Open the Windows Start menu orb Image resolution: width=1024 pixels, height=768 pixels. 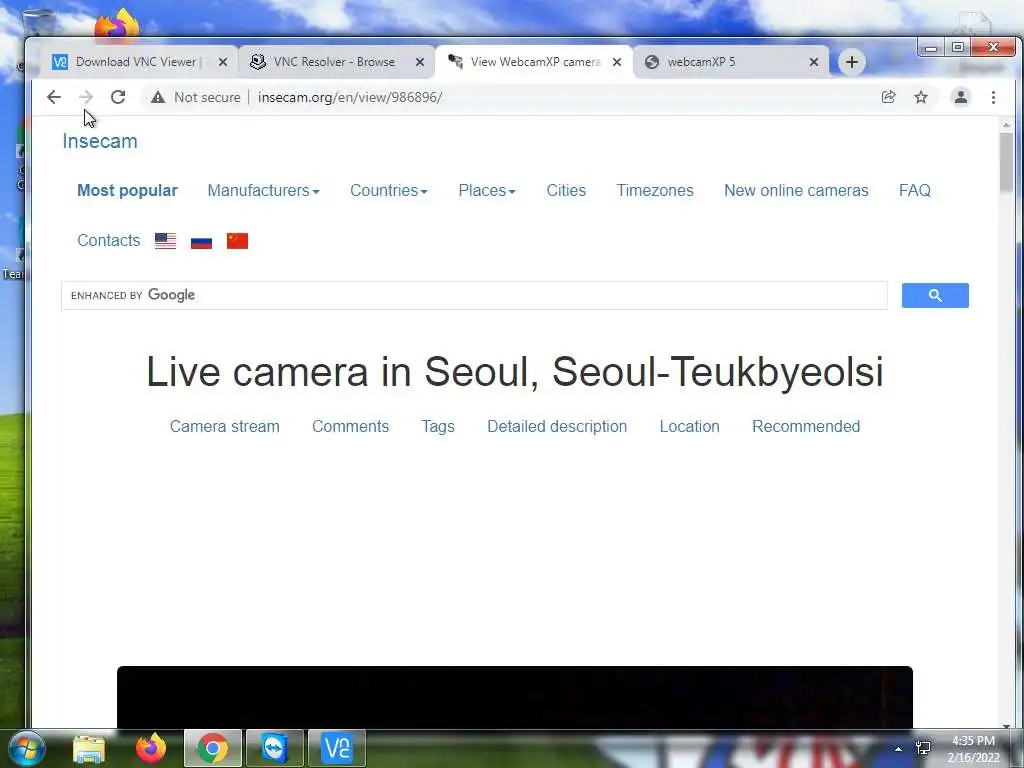(x=26, y=748)
